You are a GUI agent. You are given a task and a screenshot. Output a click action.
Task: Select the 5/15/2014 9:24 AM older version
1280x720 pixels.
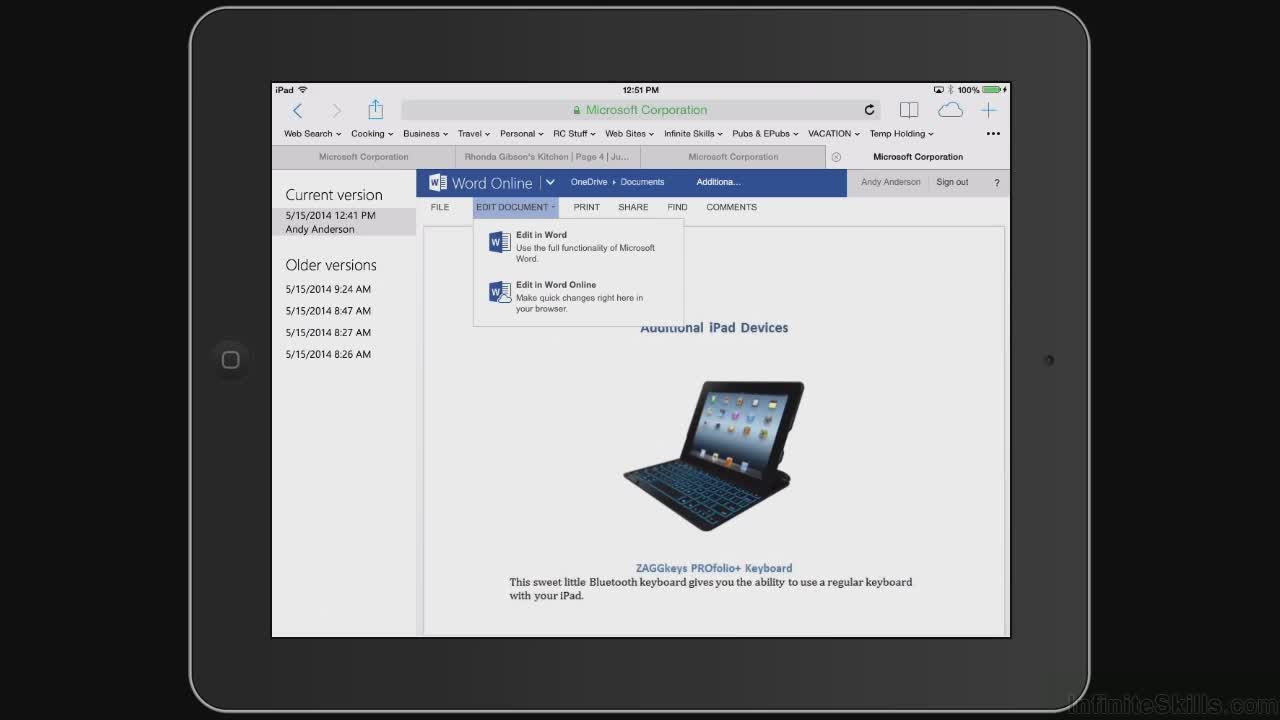point(328,289)
